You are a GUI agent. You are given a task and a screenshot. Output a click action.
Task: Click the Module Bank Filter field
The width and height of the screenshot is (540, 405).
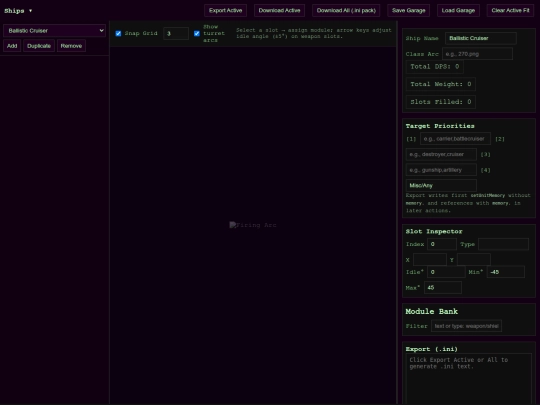(x=466, y=326)
